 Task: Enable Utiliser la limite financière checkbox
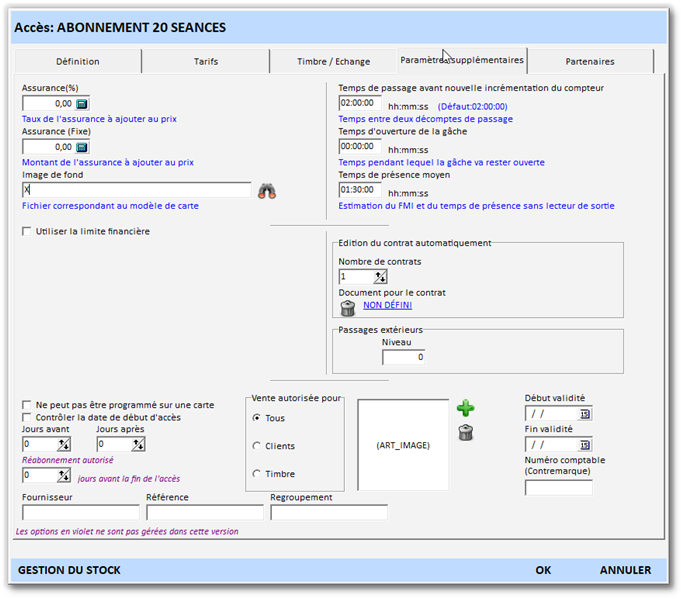pos(27,232)
